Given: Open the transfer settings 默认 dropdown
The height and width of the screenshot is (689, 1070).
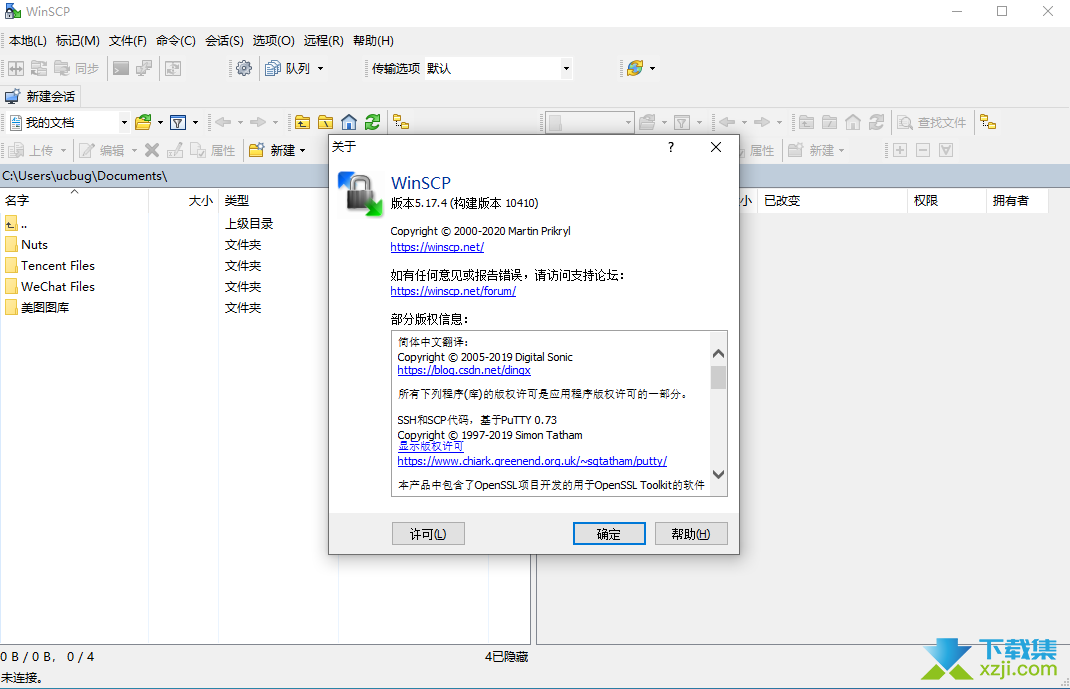Looking at the screenshot, I should 566,68.
